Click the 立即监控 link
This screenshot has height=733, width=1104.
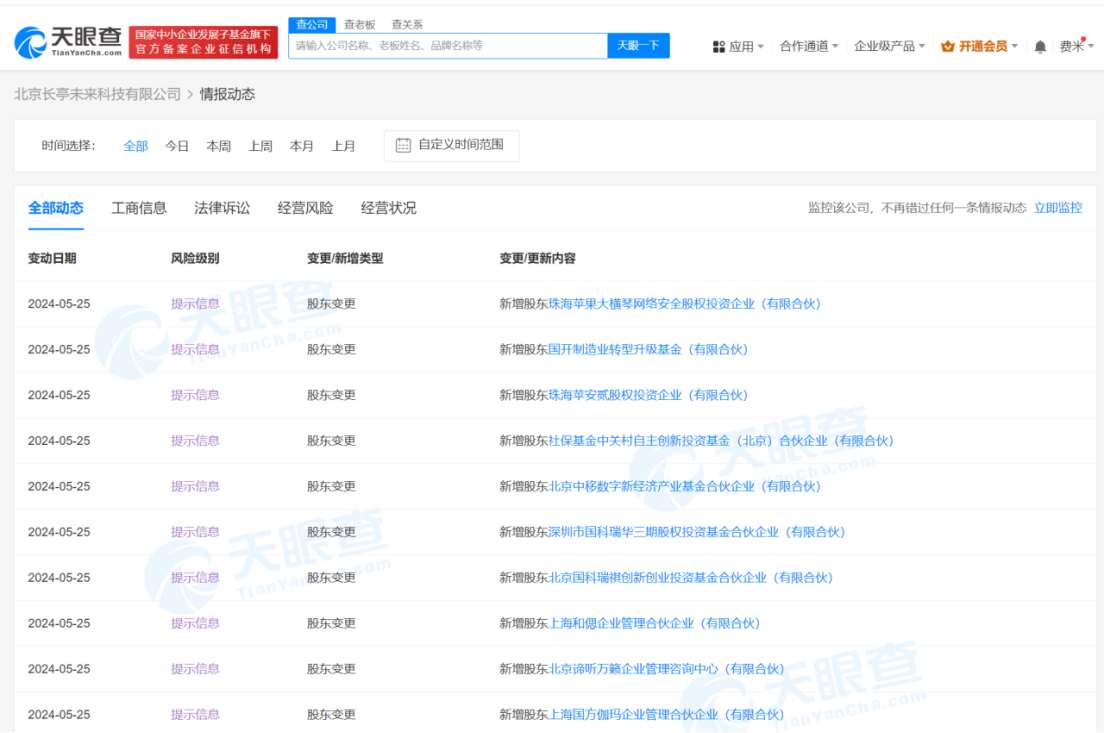coord(1058,207)
